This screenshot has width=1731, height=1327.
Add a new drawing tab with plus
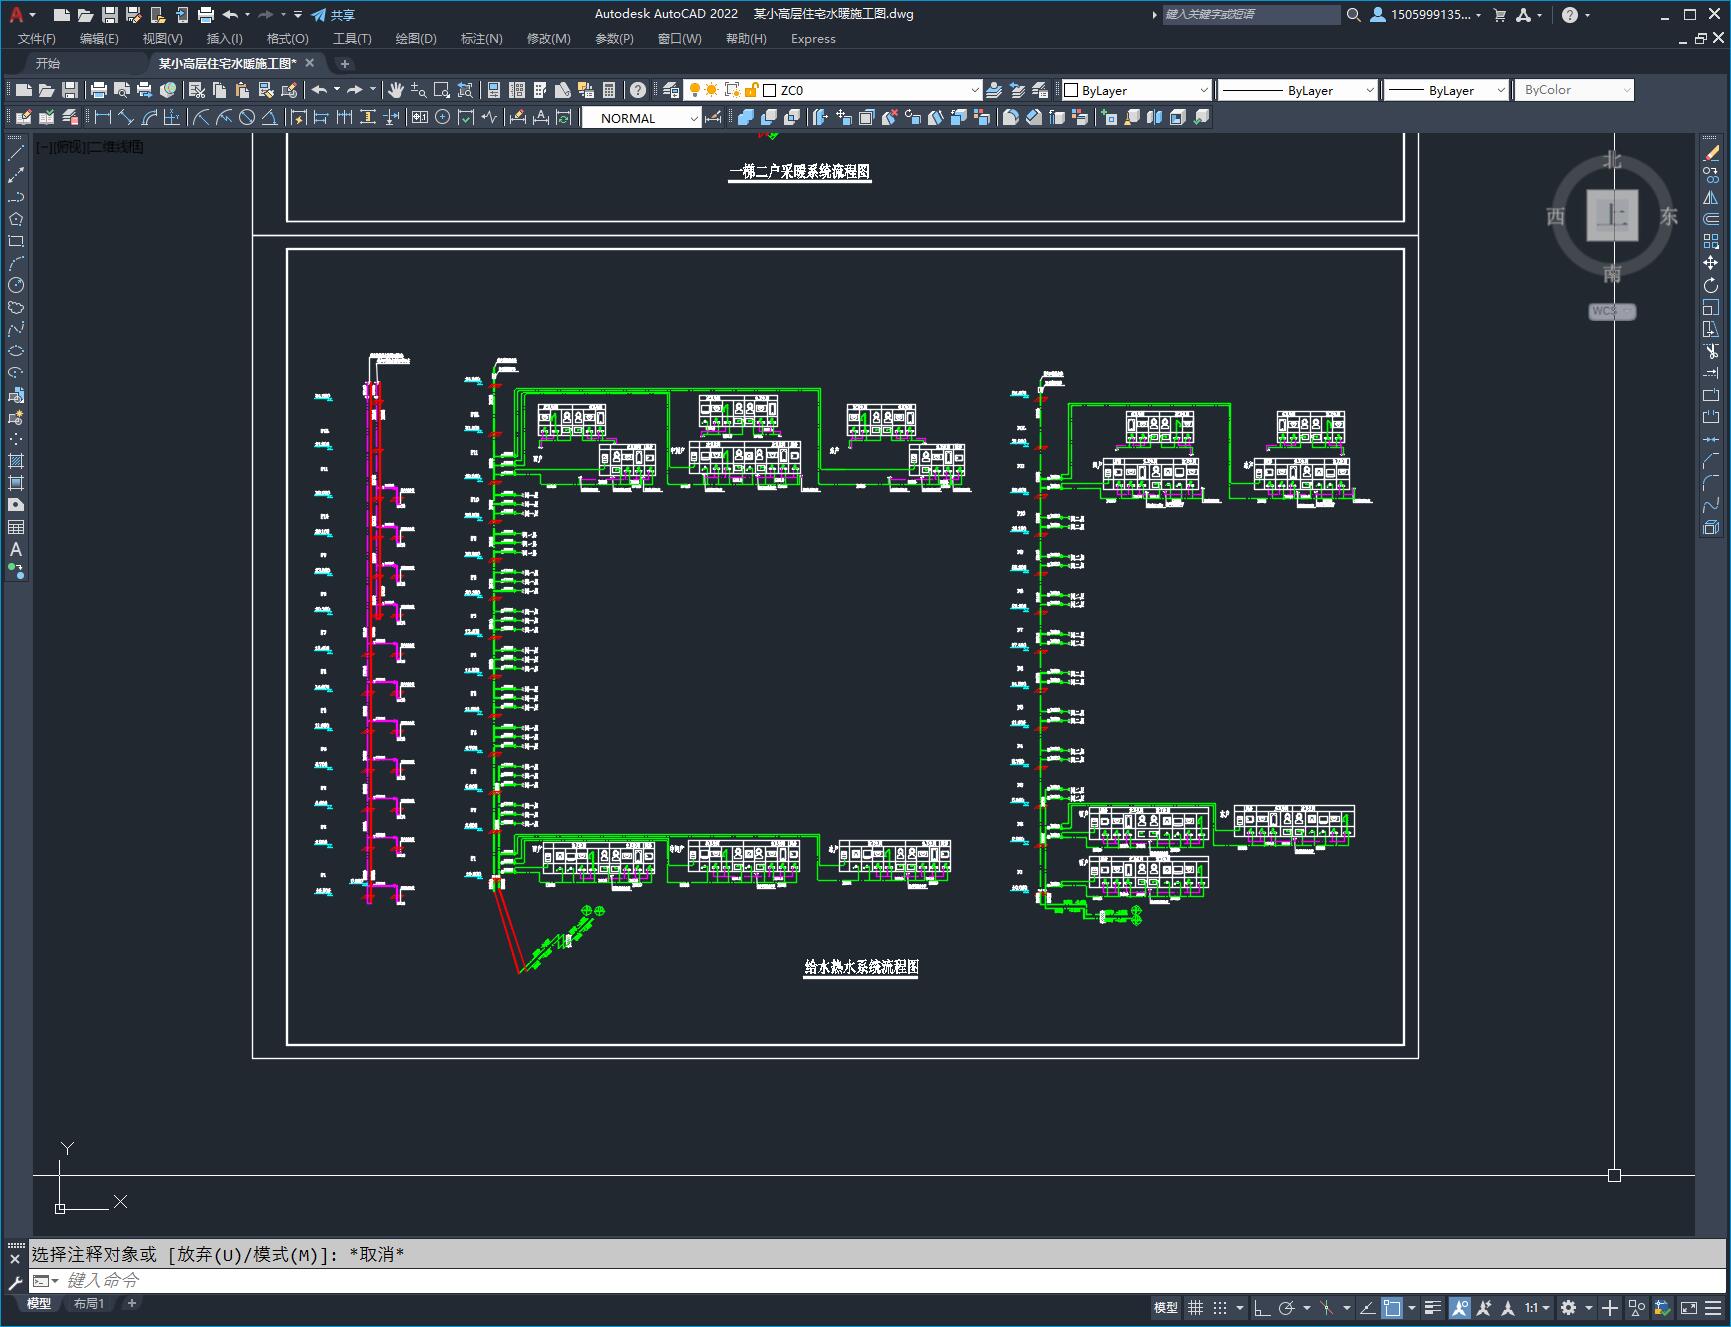click(x=345, y=63)
